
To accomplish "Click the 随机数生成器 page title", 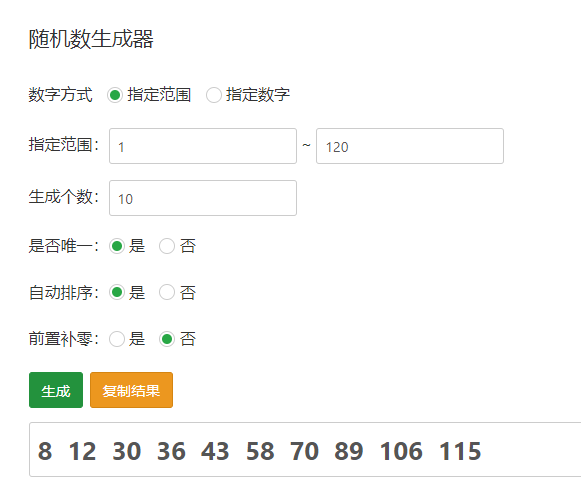I will coord(91,39).
